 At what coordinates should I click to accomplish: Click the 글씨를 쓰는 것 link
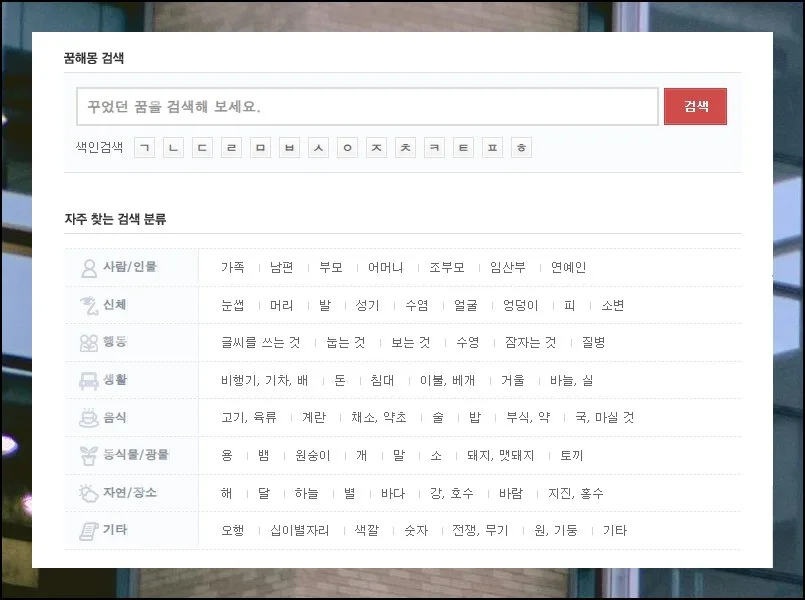coord(261,343)
